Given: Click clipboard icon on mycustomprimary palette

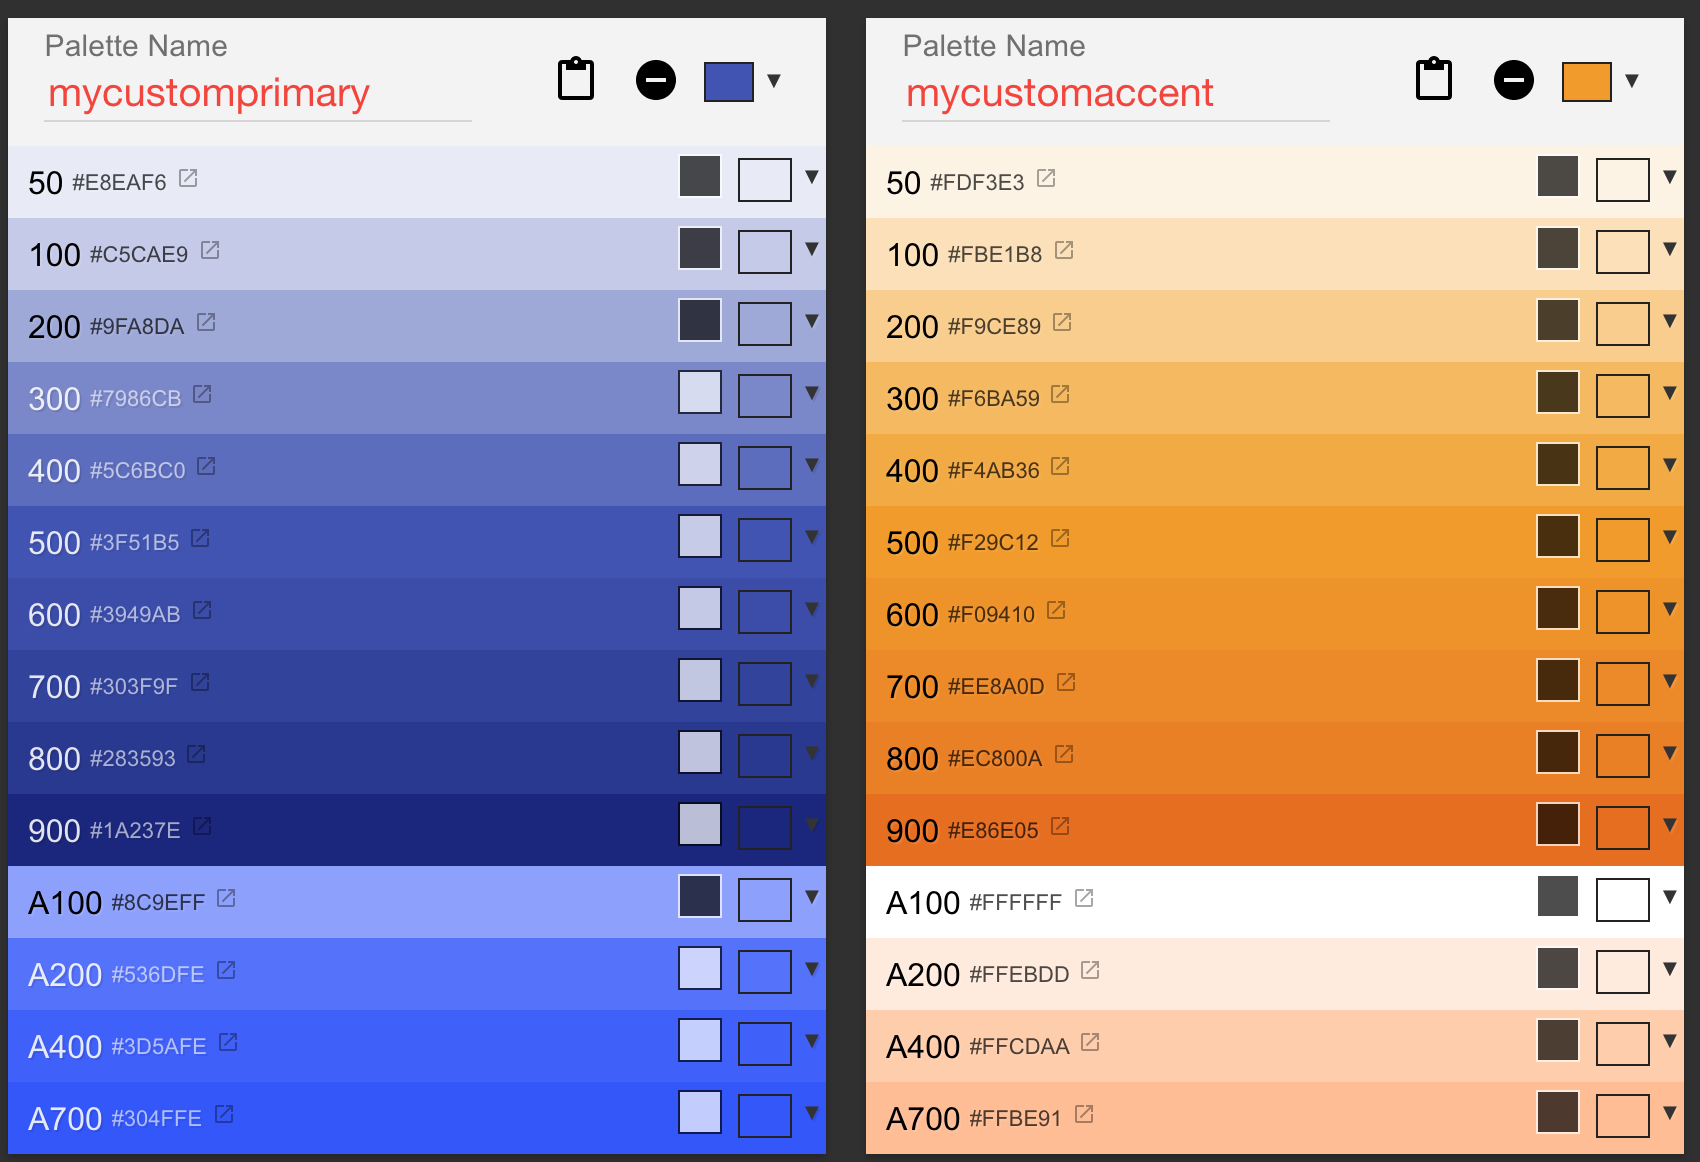Looking at the screenshot, I should (575, 80).
